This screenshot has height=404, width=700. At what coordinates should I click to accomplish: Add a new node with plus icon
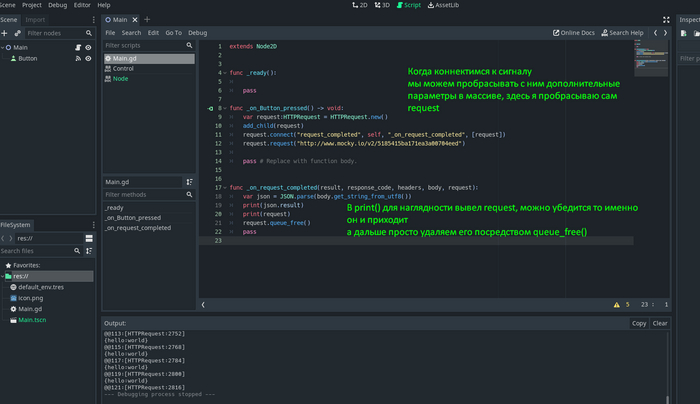click(x=5, y=33)
